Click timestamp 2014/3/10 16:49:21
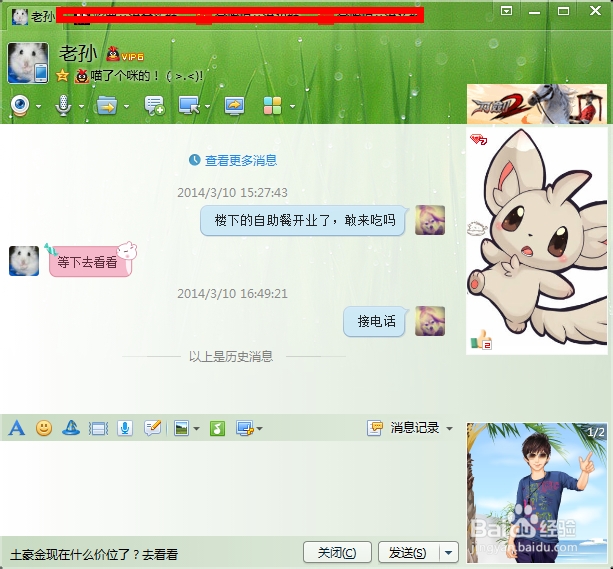This screenshot has height=569, width=613. pos(233,293)
